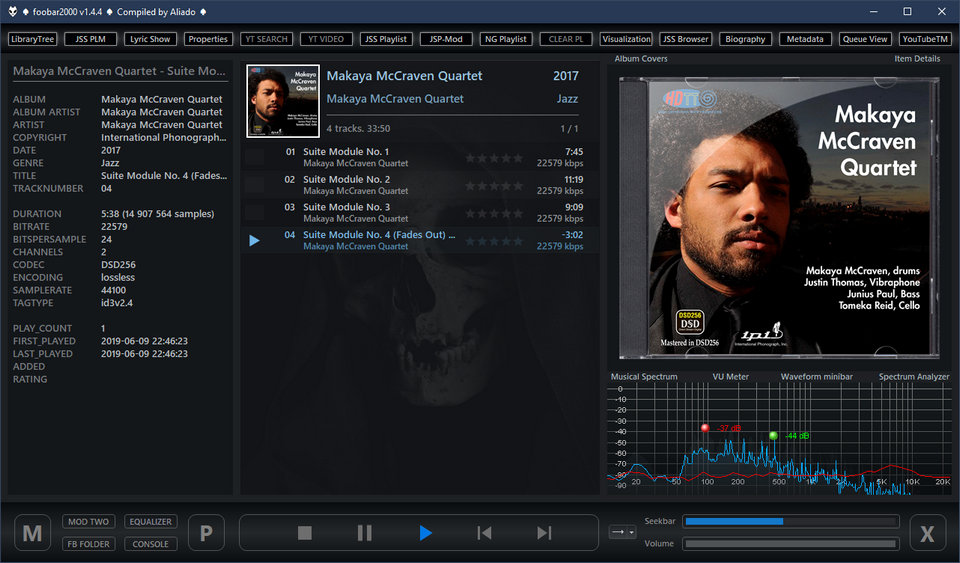Click the large P button
The height and width of the screenshot is (563, 960).
[206, 533]
